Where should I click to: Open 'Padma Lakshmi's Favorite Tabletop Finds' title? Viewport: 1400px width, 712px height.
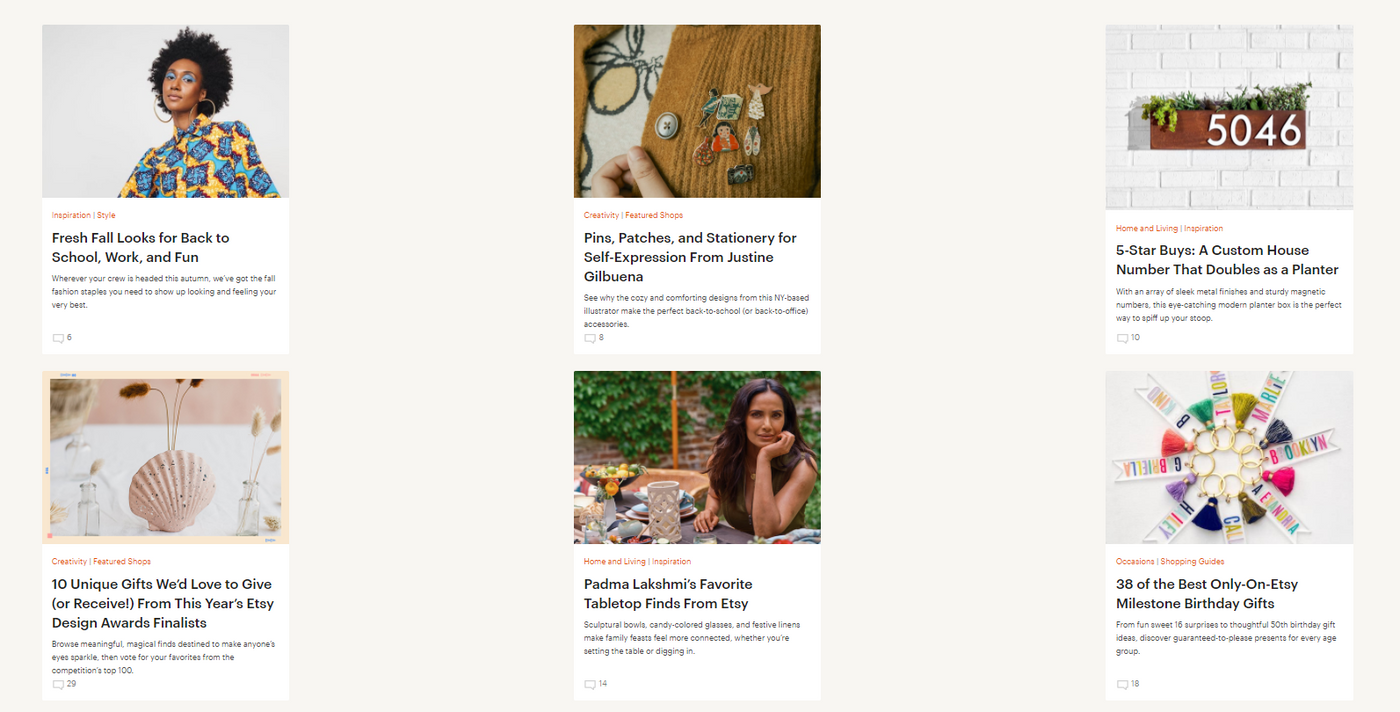(668, 594)
